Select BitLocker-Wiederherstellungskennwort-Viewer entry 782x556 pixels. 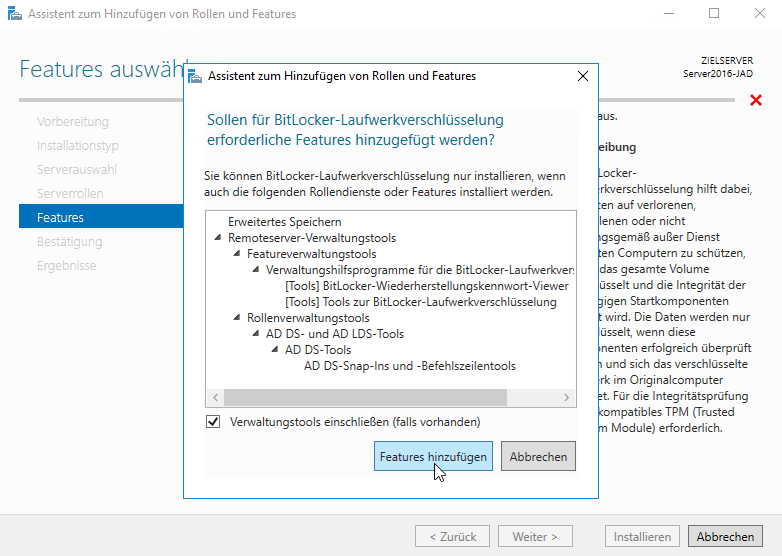(x=427, y=286)
